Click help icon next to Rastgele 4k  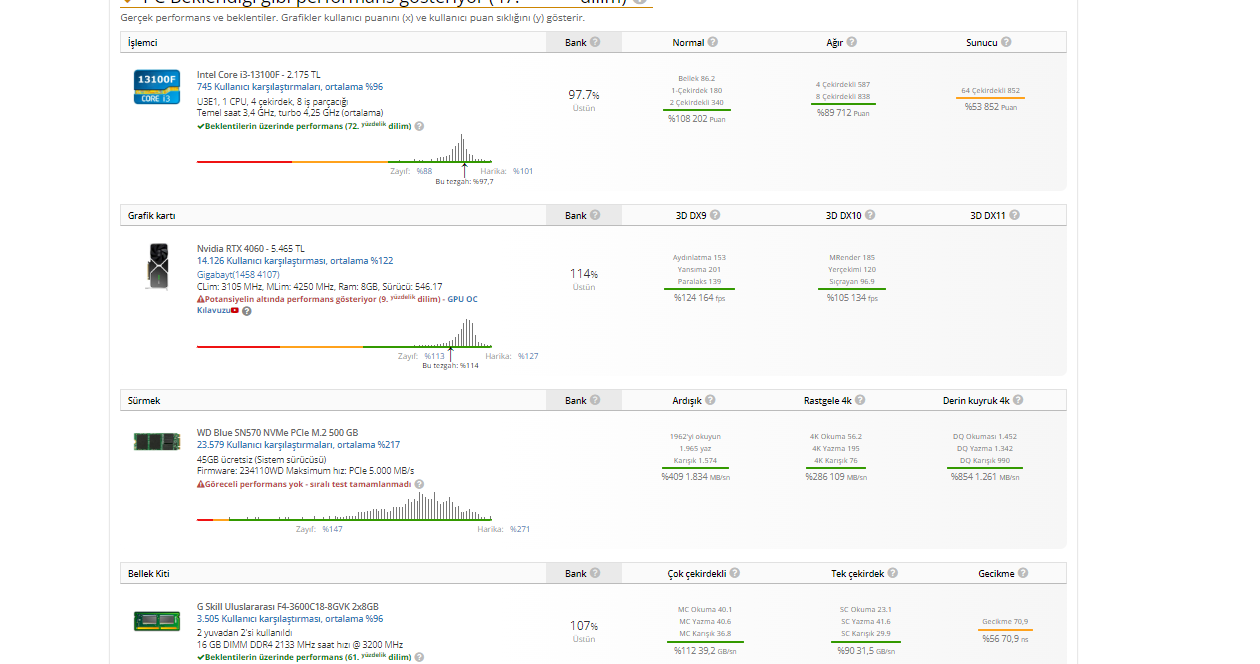click(860, 400)
